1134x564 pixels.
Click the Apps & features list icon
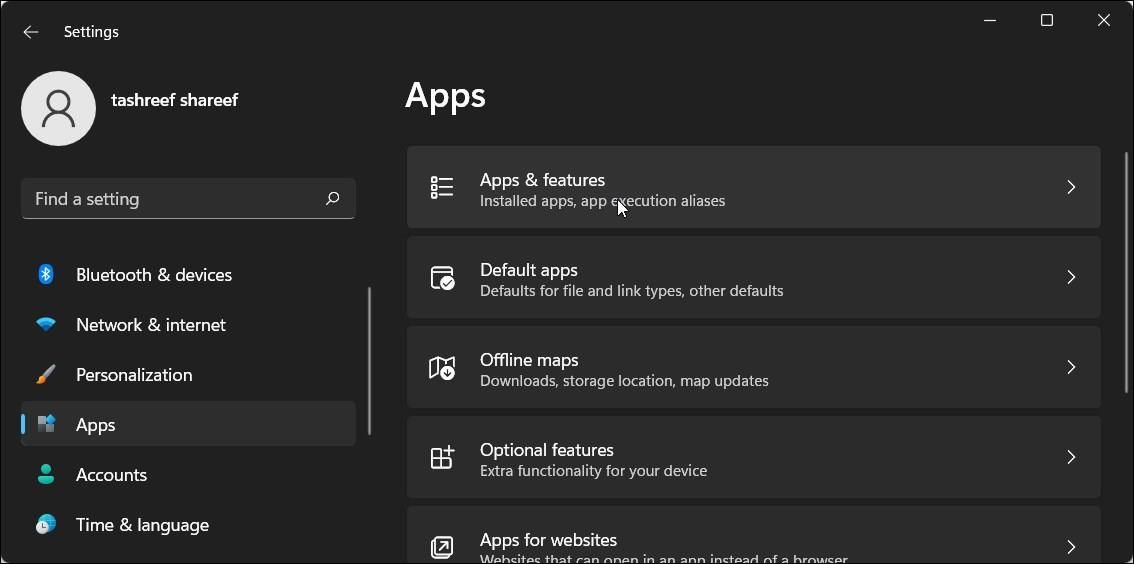click(x=442, y=187)
